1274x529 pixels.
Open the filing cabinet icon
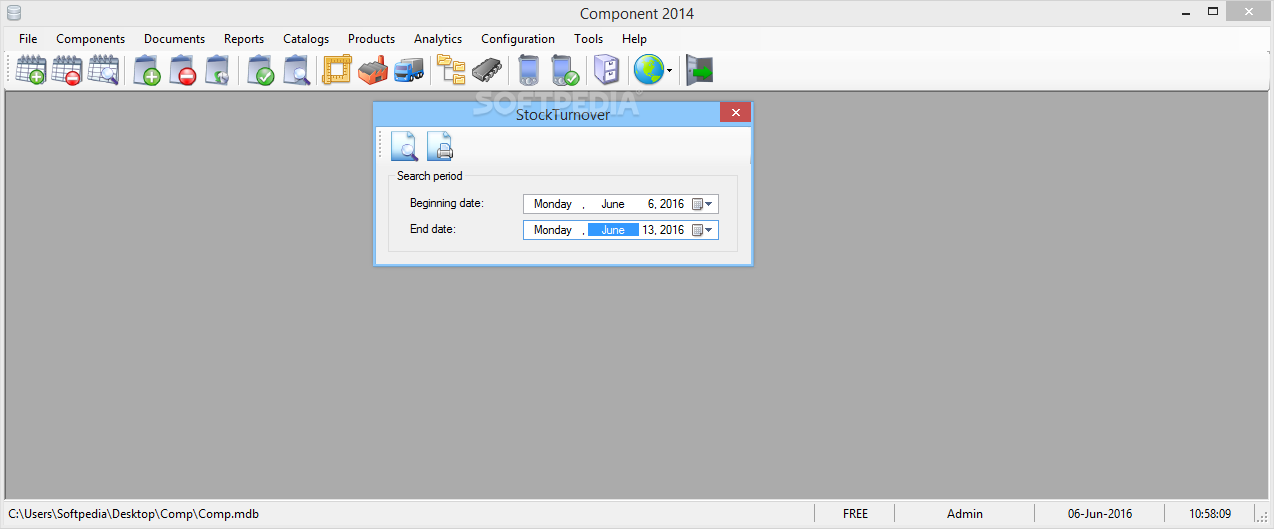click(x=607, y=71)
